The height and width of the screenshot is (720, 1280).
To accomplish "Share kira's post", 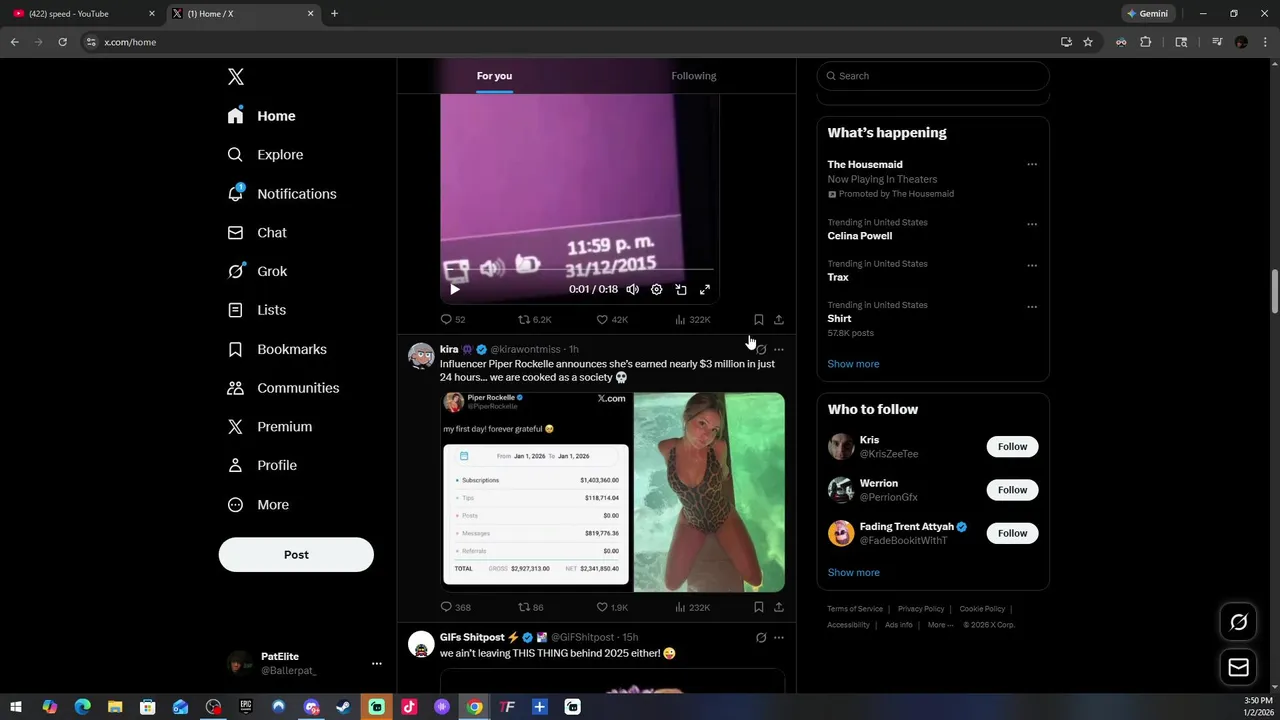I will click(x=779, y=607).
